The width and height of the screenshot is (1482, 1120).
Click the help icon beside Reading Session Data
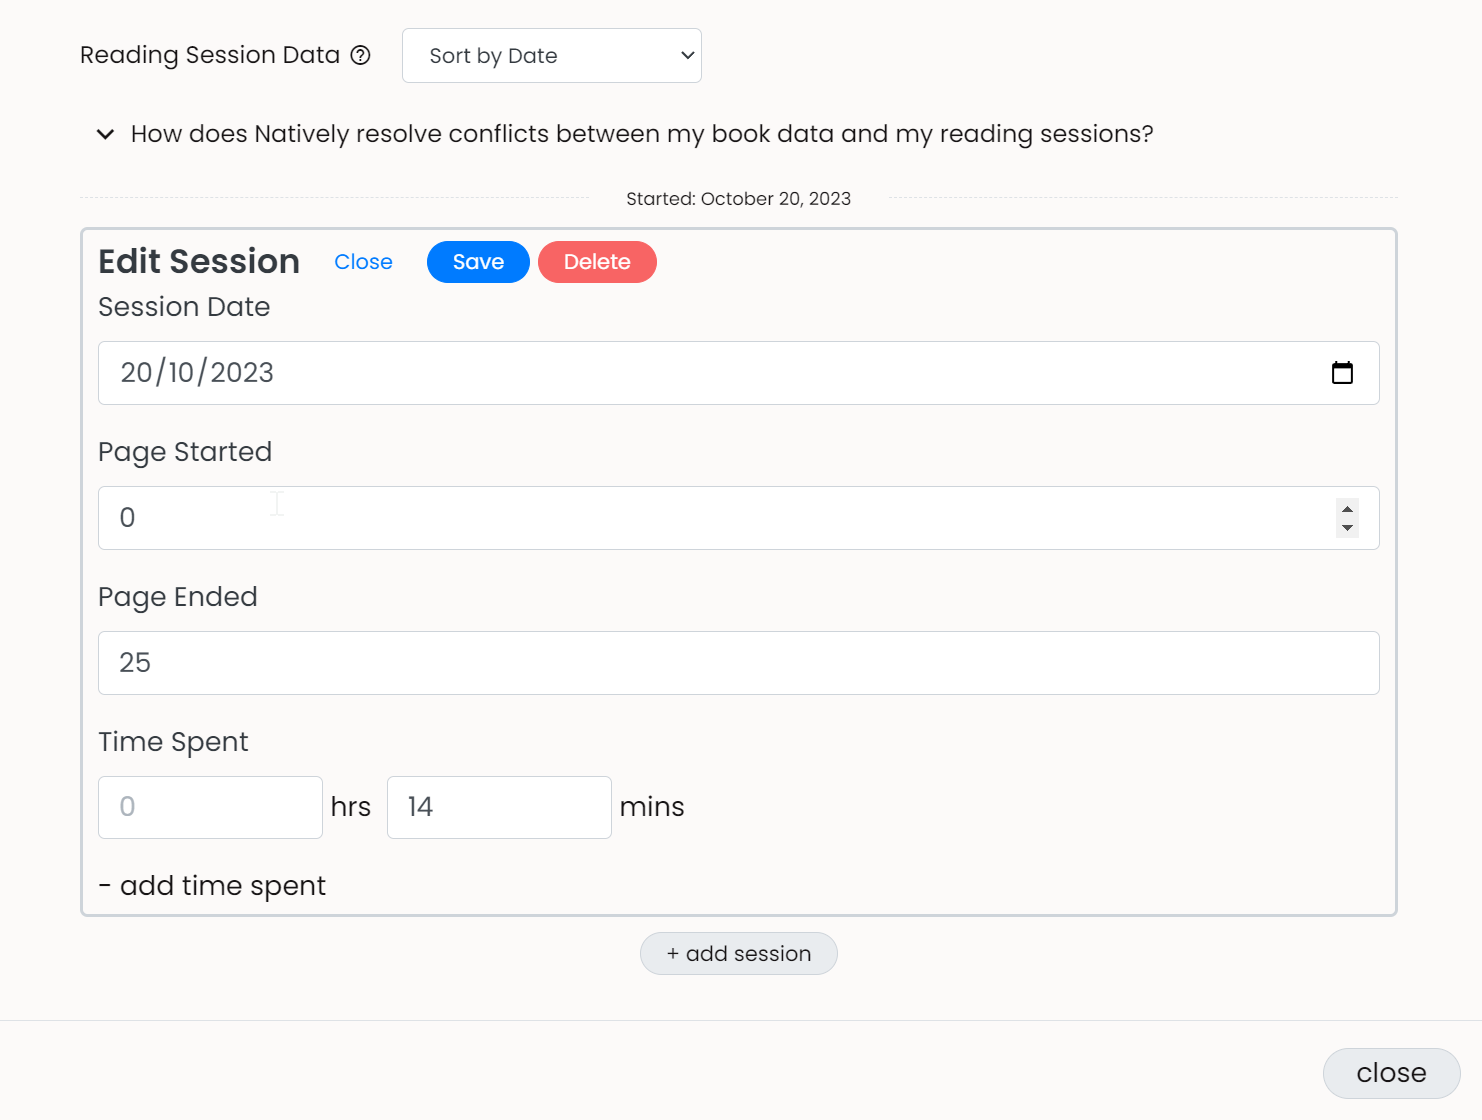(x=360, y=56)
